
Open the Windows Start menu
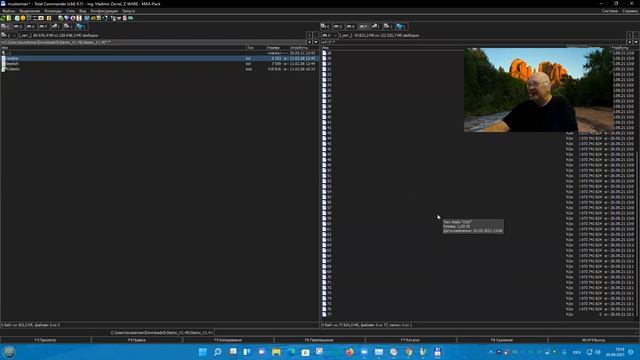[202, 352]
